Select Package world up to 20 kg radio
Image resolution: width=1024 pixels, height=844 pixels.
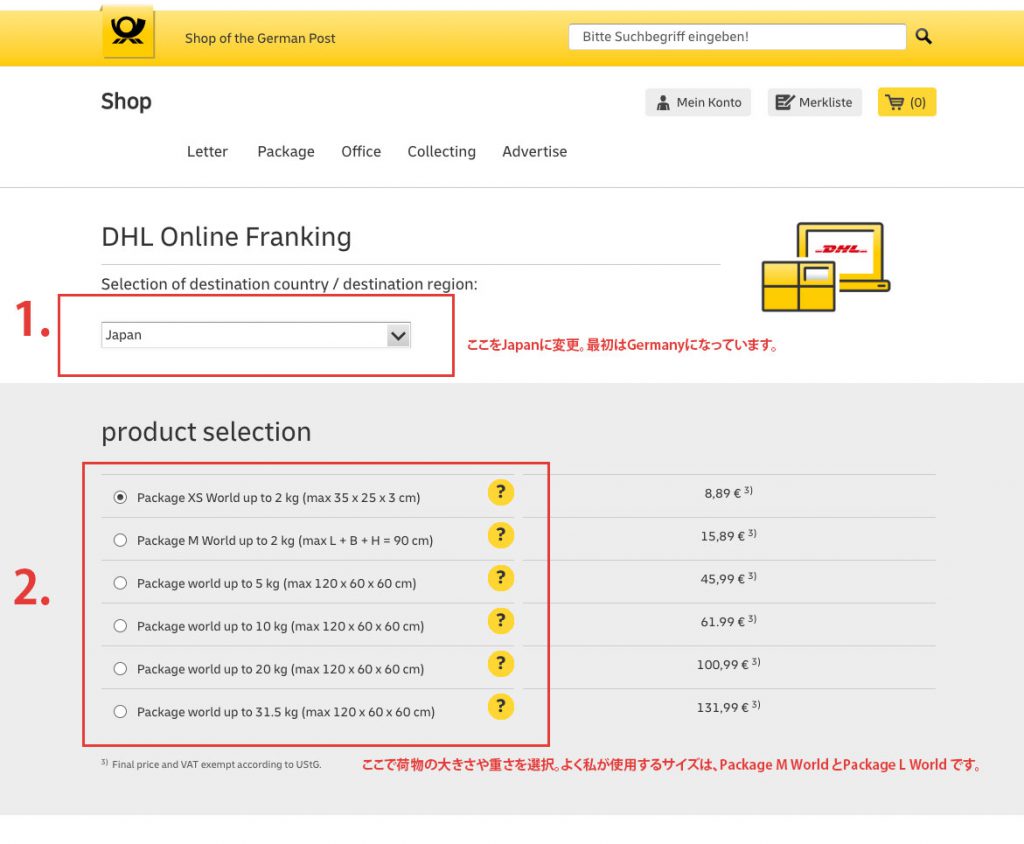pyautogui.click(x=120, y=668)
